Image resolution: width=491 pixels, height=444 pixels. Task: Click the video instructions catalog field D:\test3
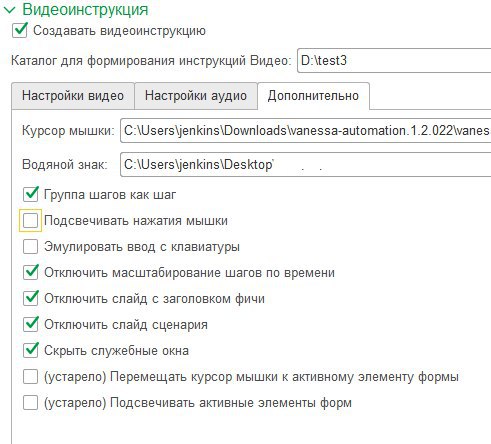click(394, 60)
